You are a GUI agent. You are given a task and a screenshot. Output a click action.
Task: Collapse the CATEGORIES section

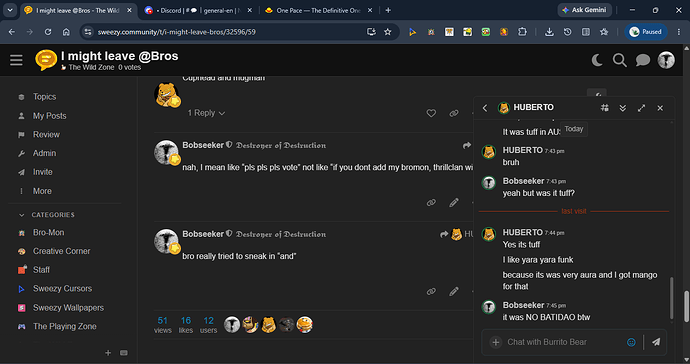pos(47,215)
